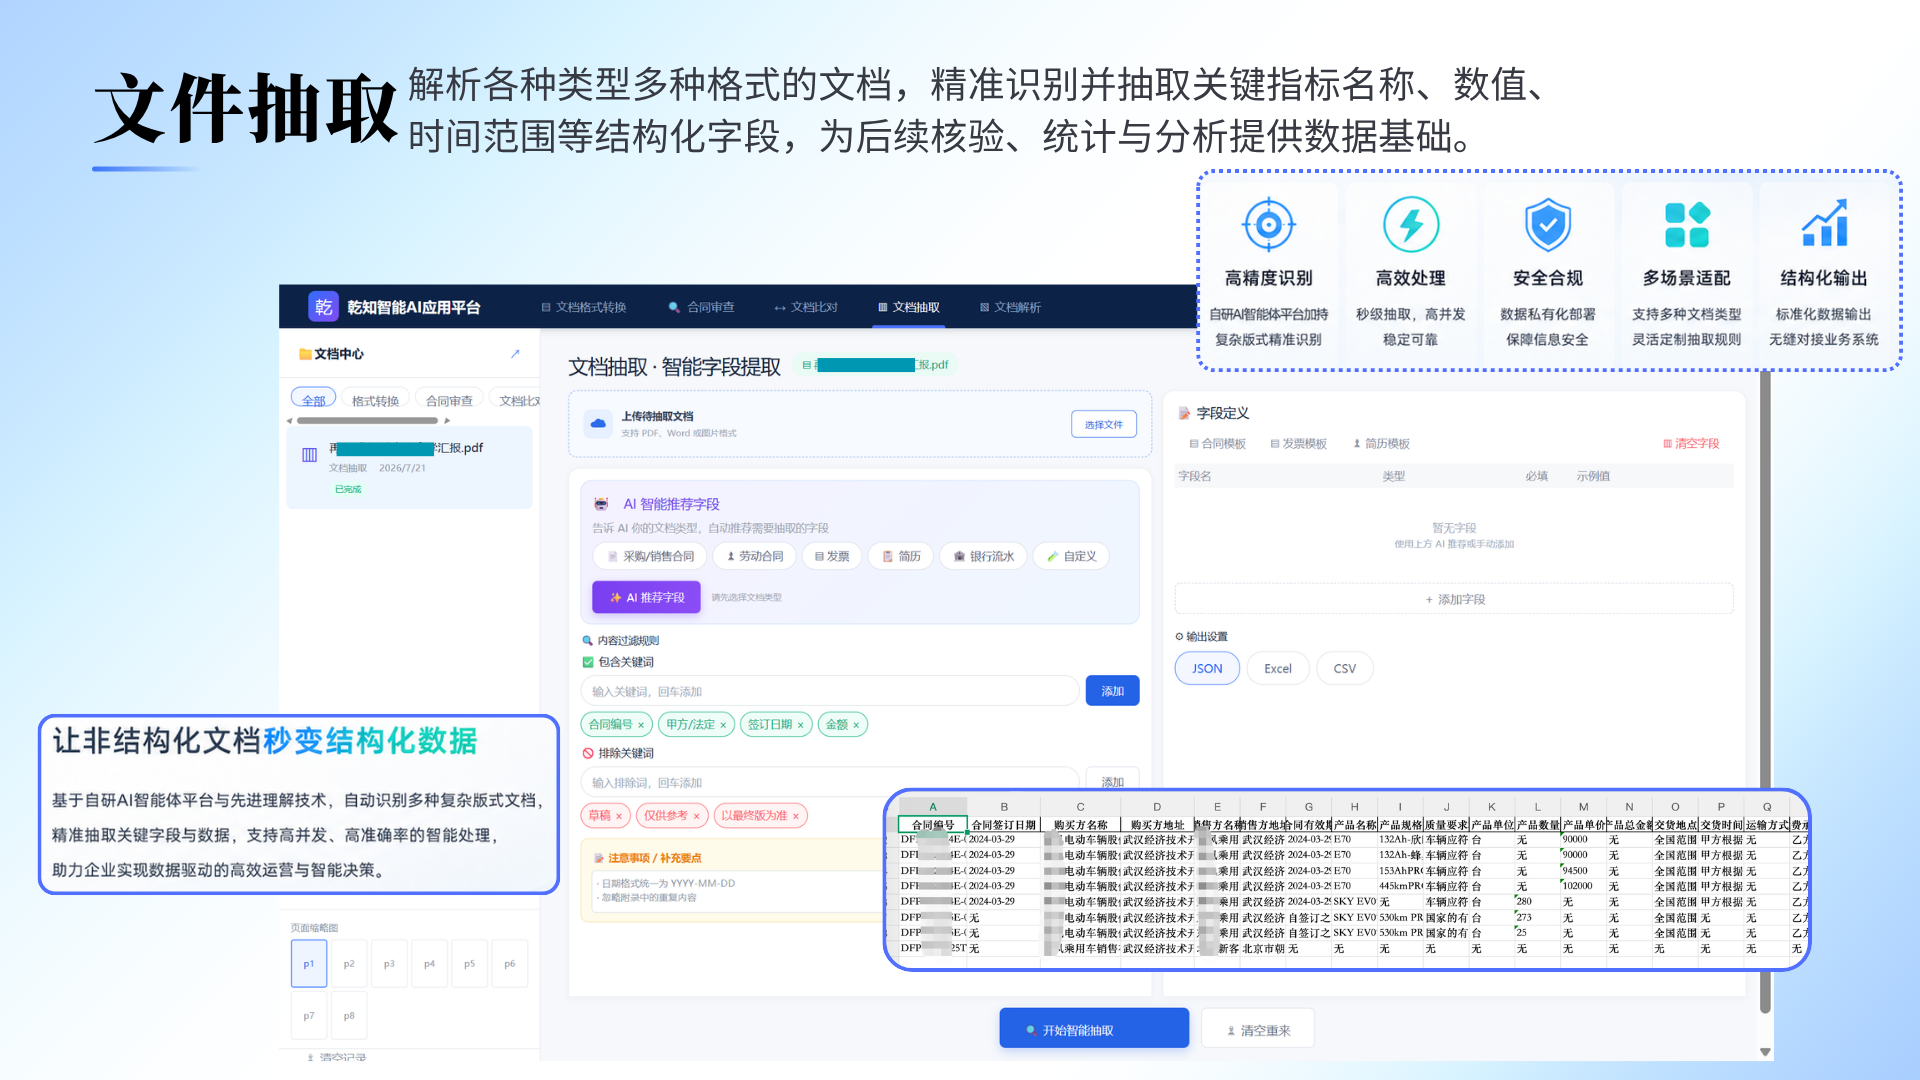Open page thumbnail p2
This screenshot has width=1920, height=1080.
click(349, 964)
